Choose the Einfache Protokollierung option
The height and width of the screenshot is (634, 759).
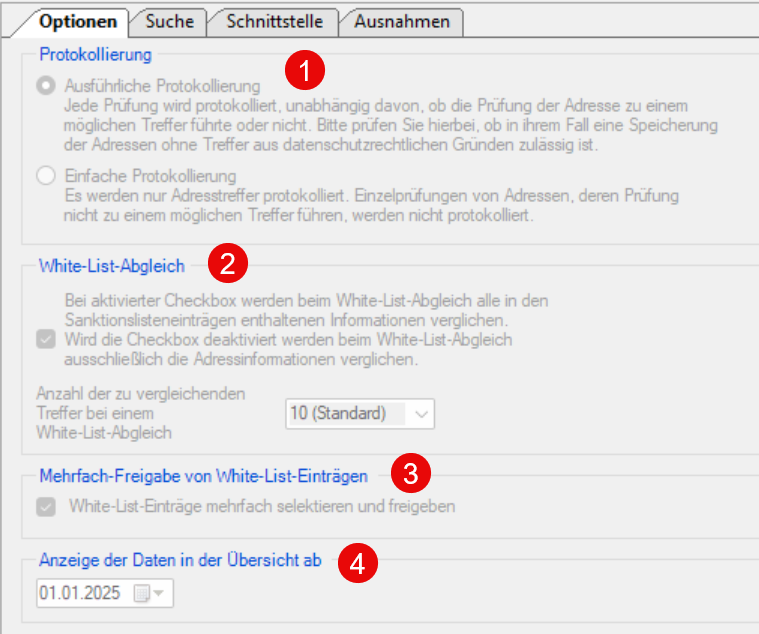pyautogui.click(x=46, y=176)
